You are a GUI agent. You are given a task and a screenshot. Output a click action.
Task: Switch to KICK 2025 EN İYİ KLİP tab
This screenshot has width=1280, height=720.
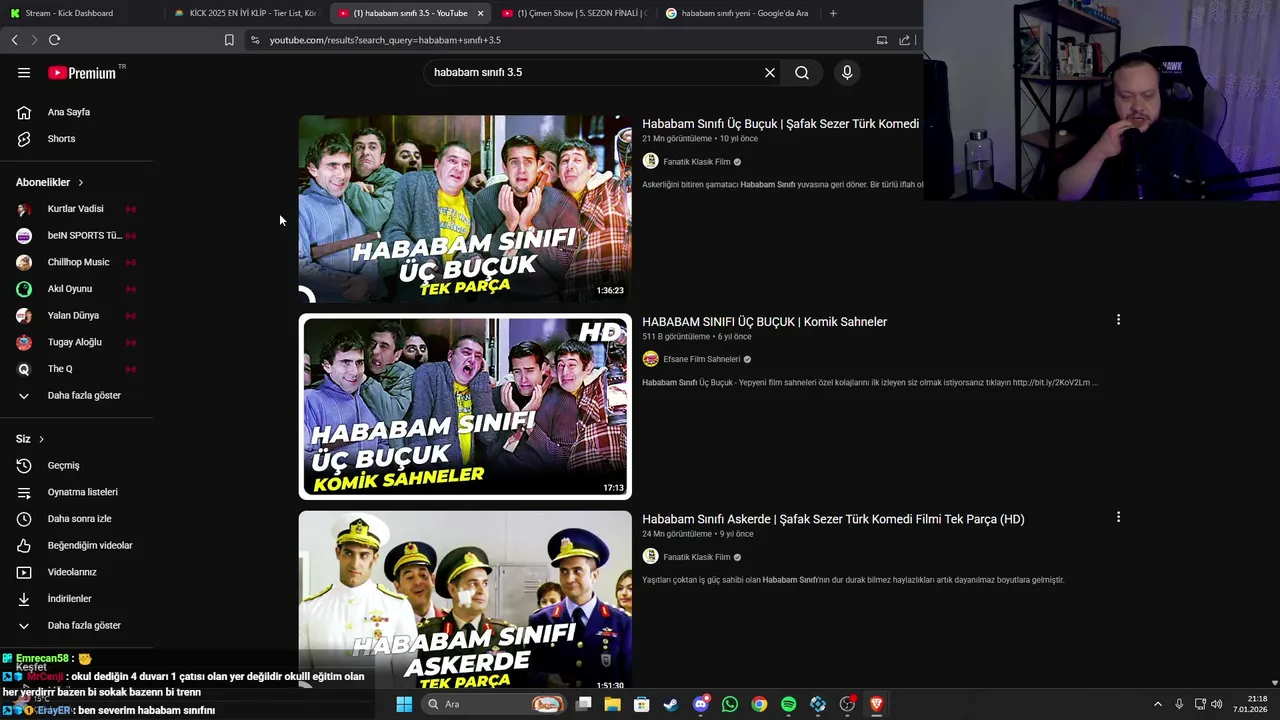[245, 13]
